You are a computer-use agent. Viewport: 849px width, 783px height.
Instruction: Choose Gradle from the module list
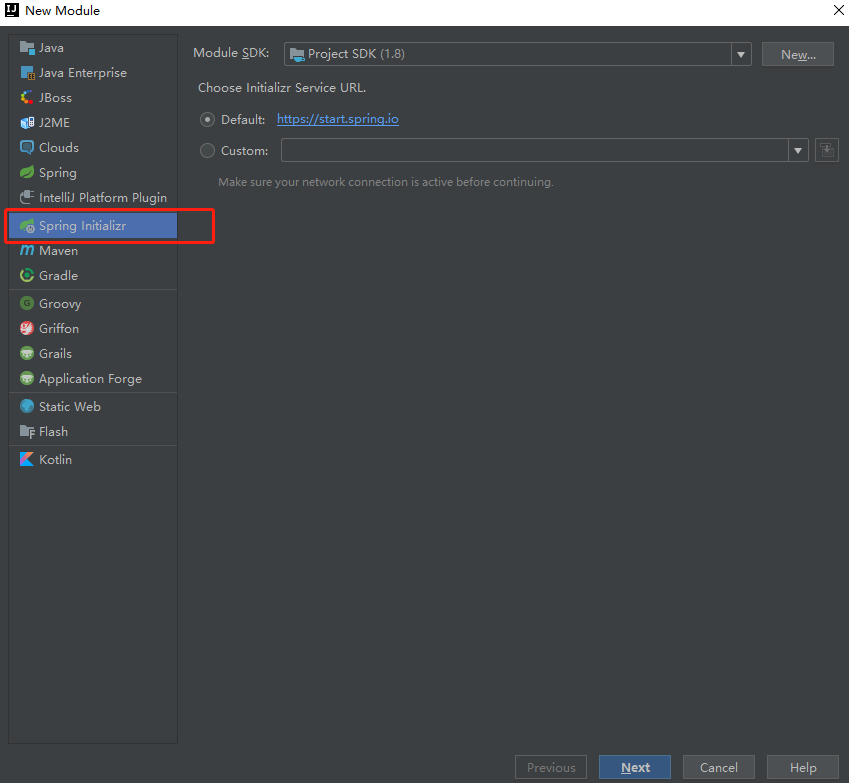pyautogui.click(x=93, y=276)
